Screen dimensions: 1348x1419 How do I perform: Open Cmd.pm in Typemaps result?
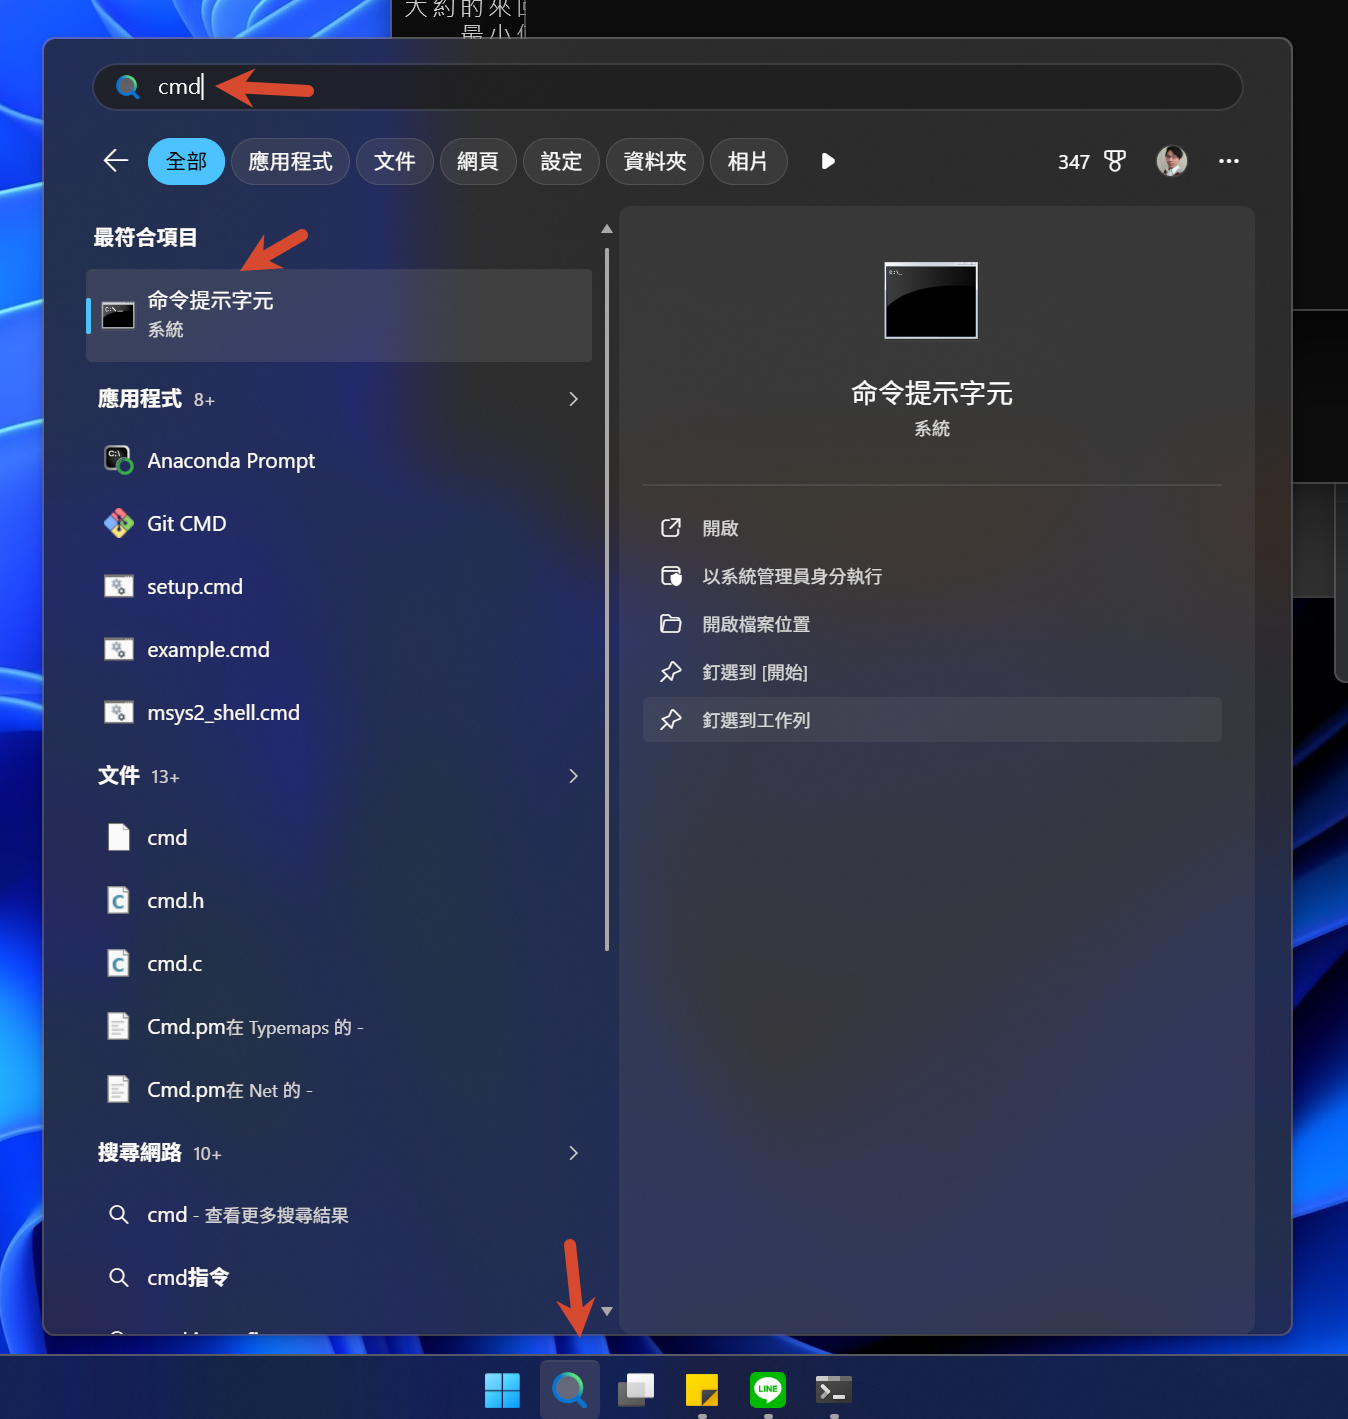pyautogui.click(x=339, y=1027)
